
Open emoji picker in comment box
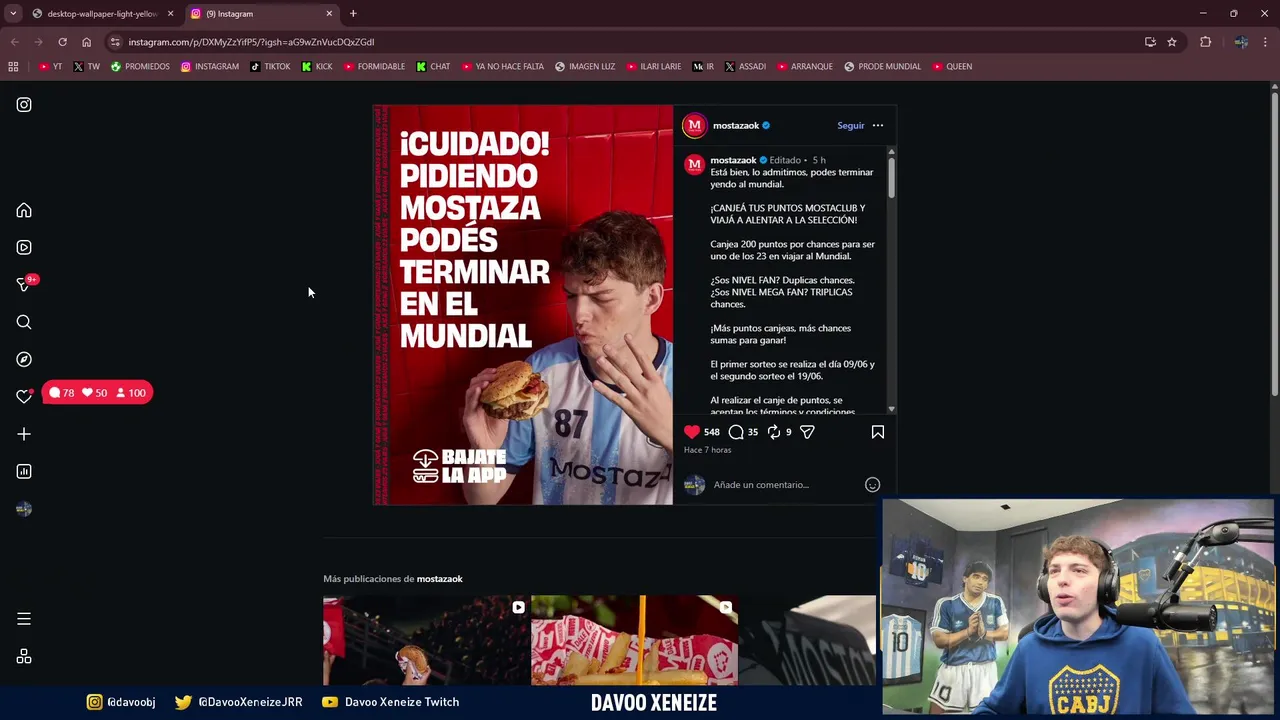(x=872, y=485)
